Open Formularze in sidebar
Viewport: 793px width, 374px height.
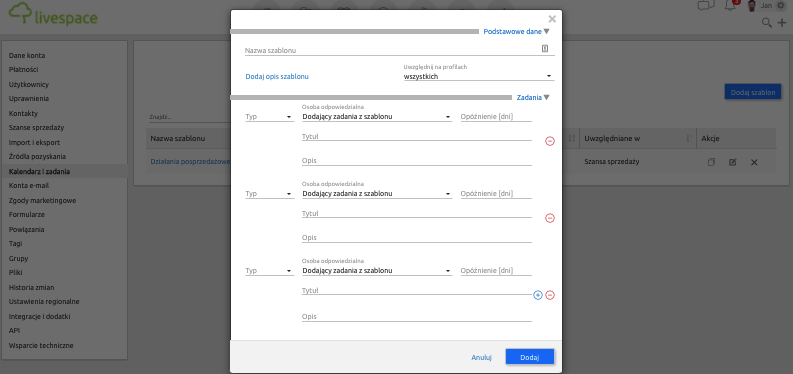coord(26,215)
